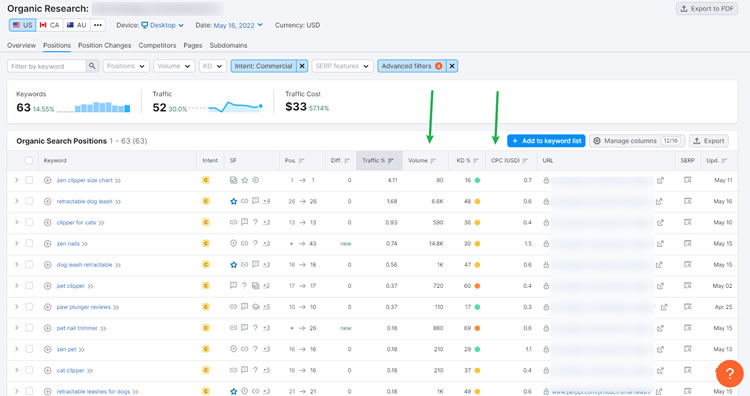Add 'pet clipper' keyword via plus icon
This screenshot has width=750, height=396.
coord(47,286)
